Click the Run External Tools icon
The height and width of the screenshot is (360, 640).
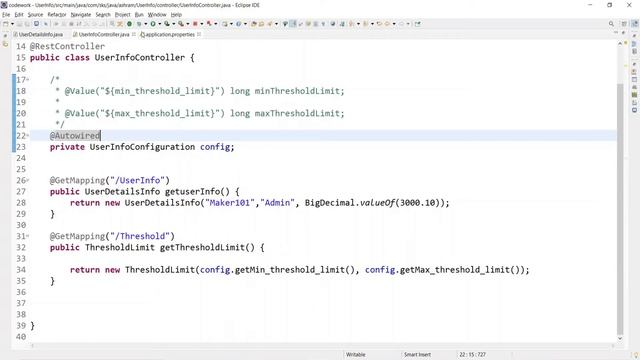180,24
